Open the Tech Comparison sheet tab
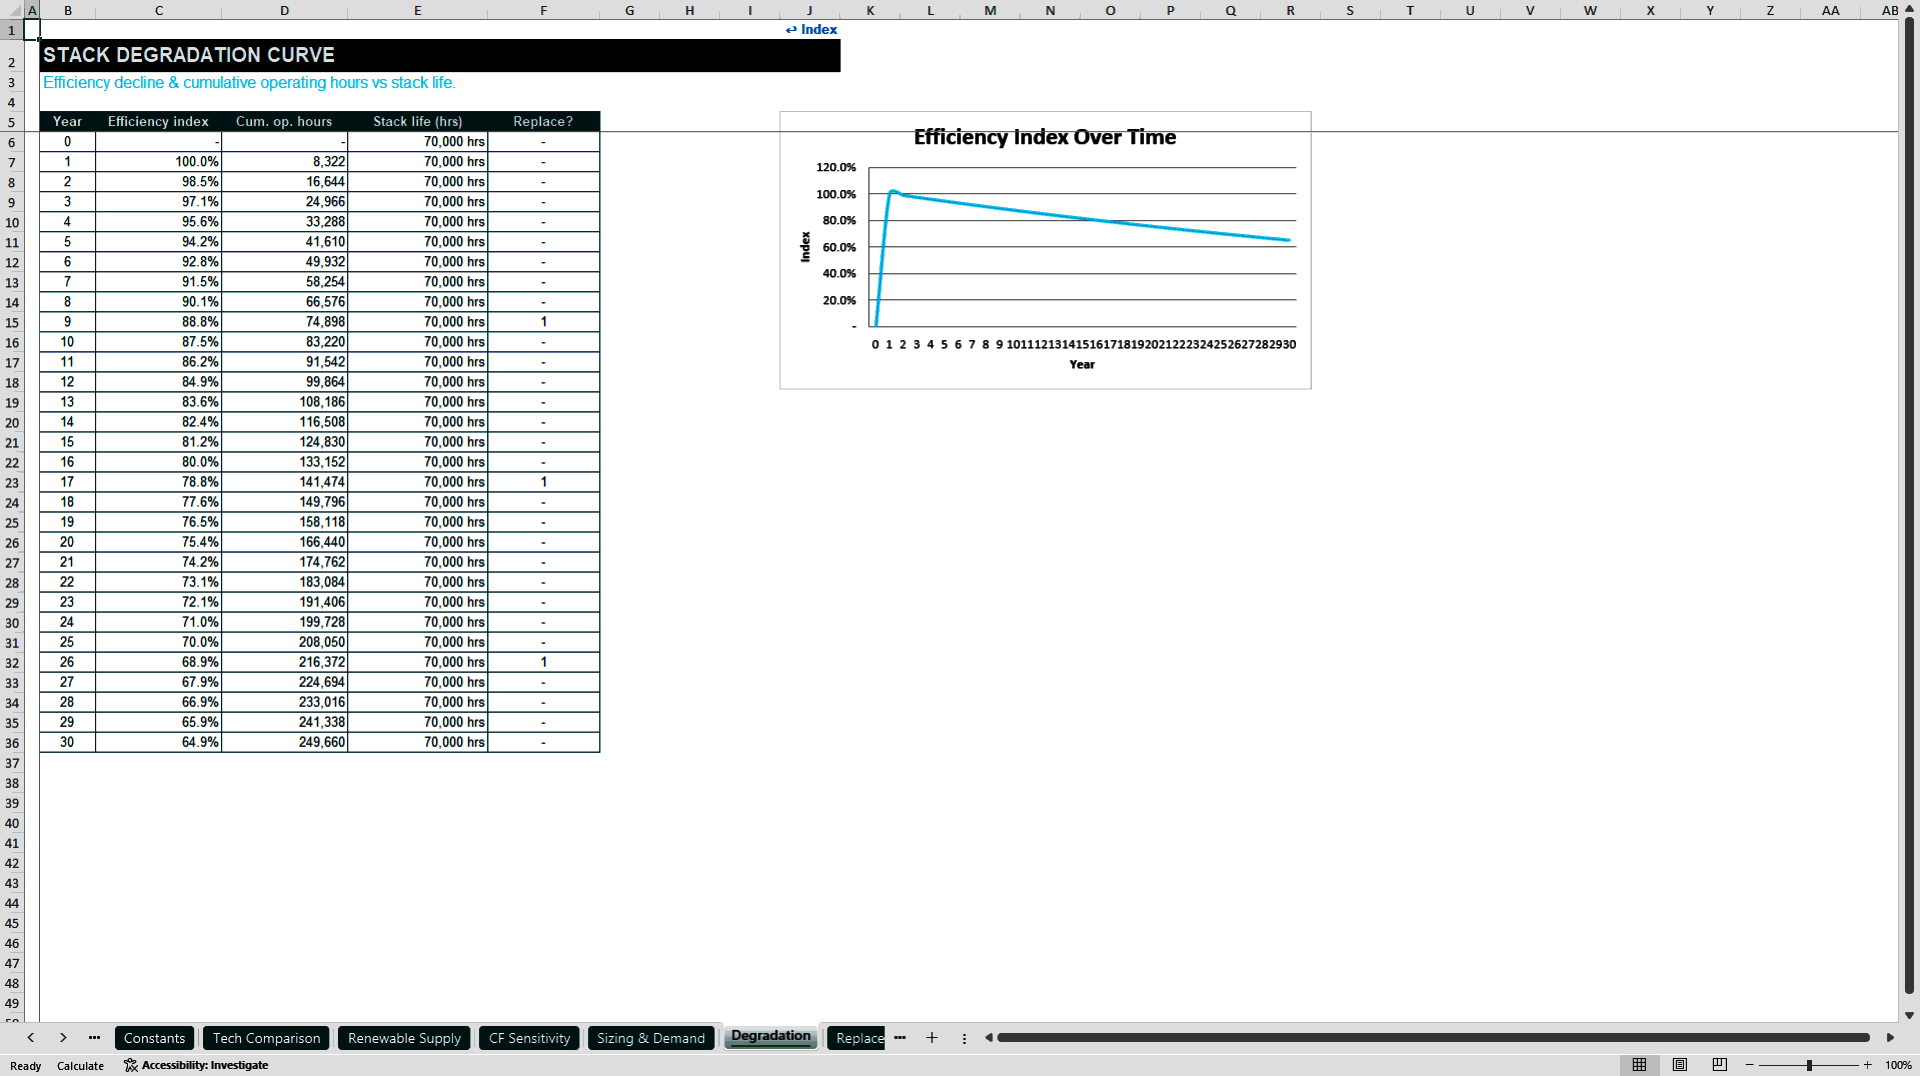Viewport: 1920px width, 1076px height. [266, 1038]
